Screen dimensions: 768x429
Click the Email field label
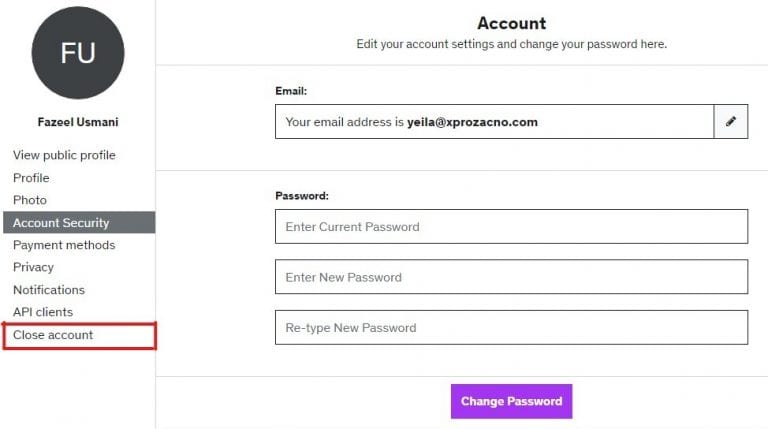point(291,91)
